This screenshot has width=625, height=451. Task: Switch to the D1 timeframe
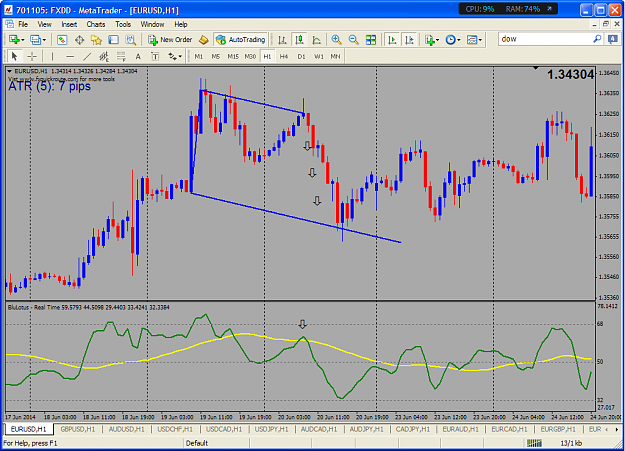[301, 56]
